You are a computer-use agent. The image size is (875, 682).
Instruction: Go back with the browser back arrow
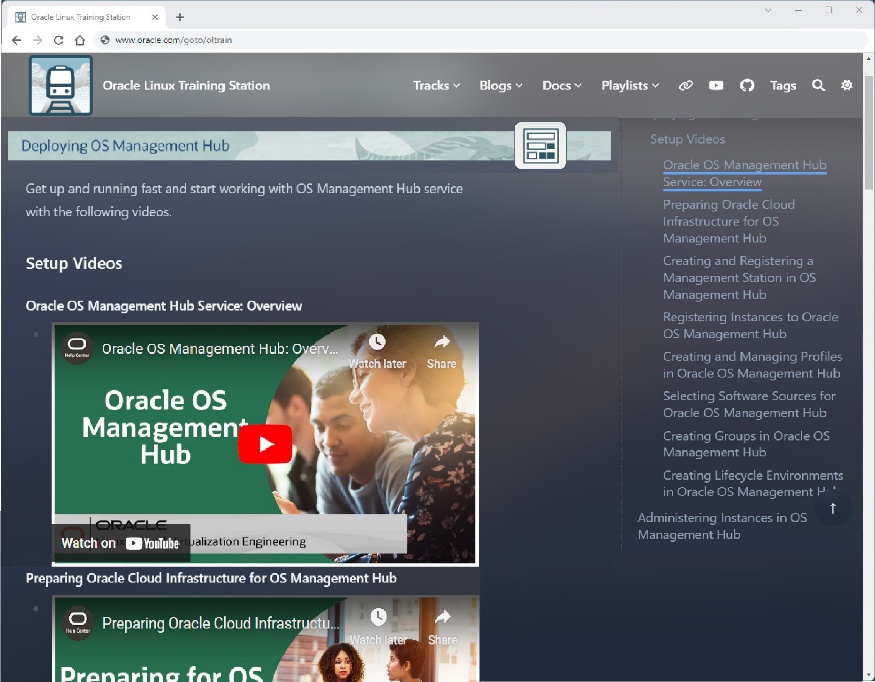(16, 40)
